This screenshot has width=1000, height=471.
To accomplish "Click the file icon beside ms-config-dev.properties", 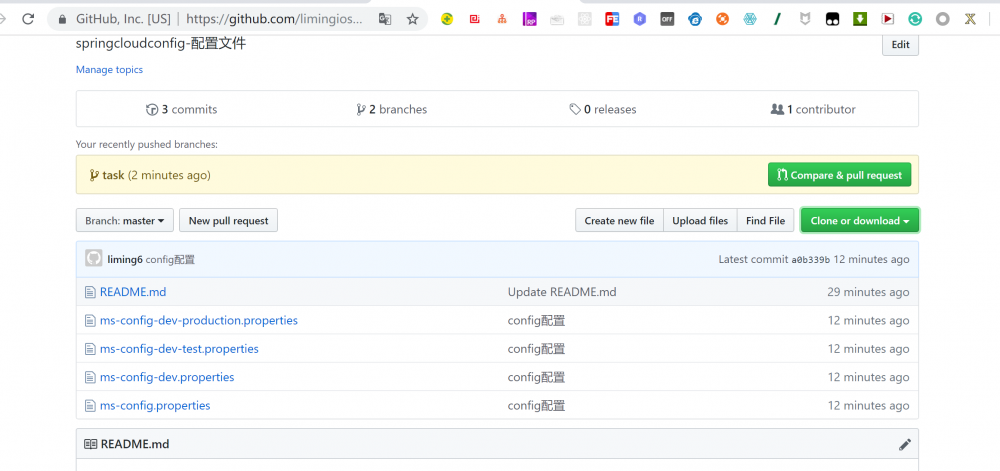I will [x=90, y=377].
